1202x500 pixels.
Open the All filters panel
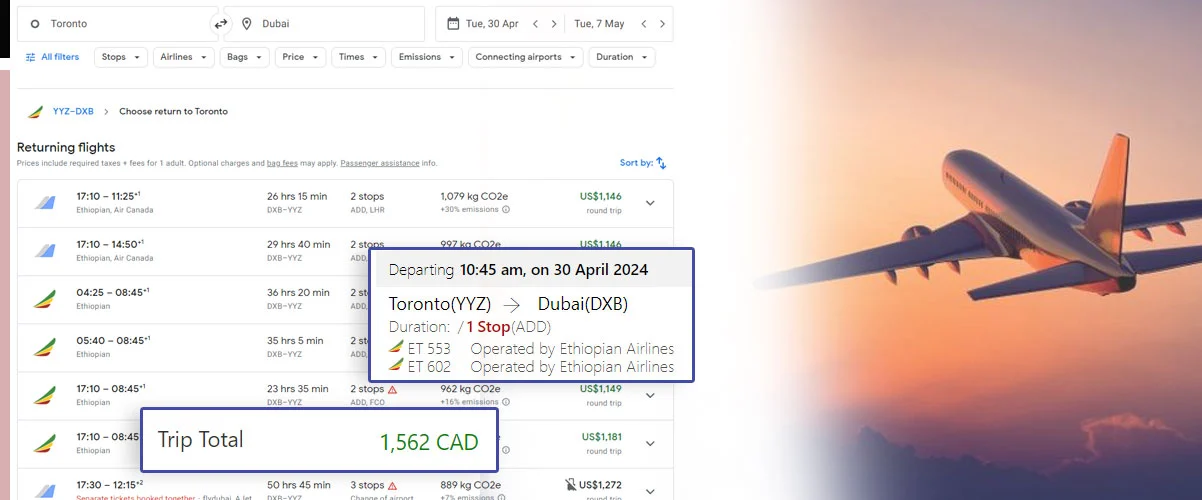tap(52, 57)
